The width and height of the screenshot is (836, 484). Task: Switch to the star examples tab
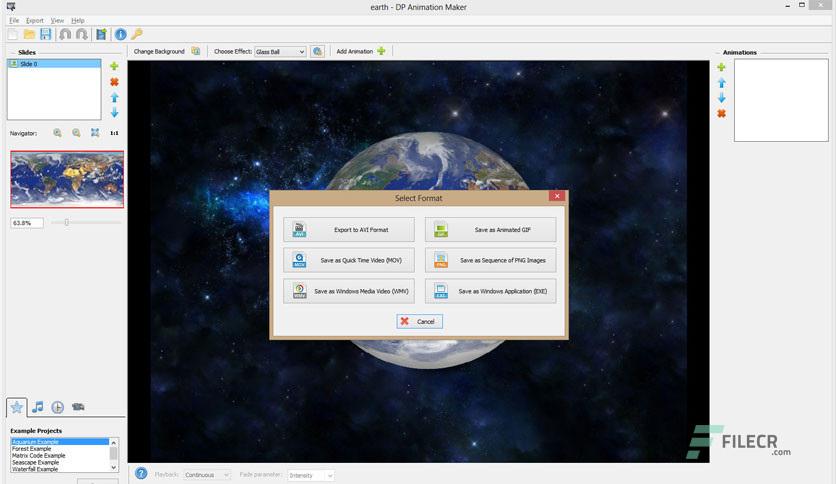(17, 407)
